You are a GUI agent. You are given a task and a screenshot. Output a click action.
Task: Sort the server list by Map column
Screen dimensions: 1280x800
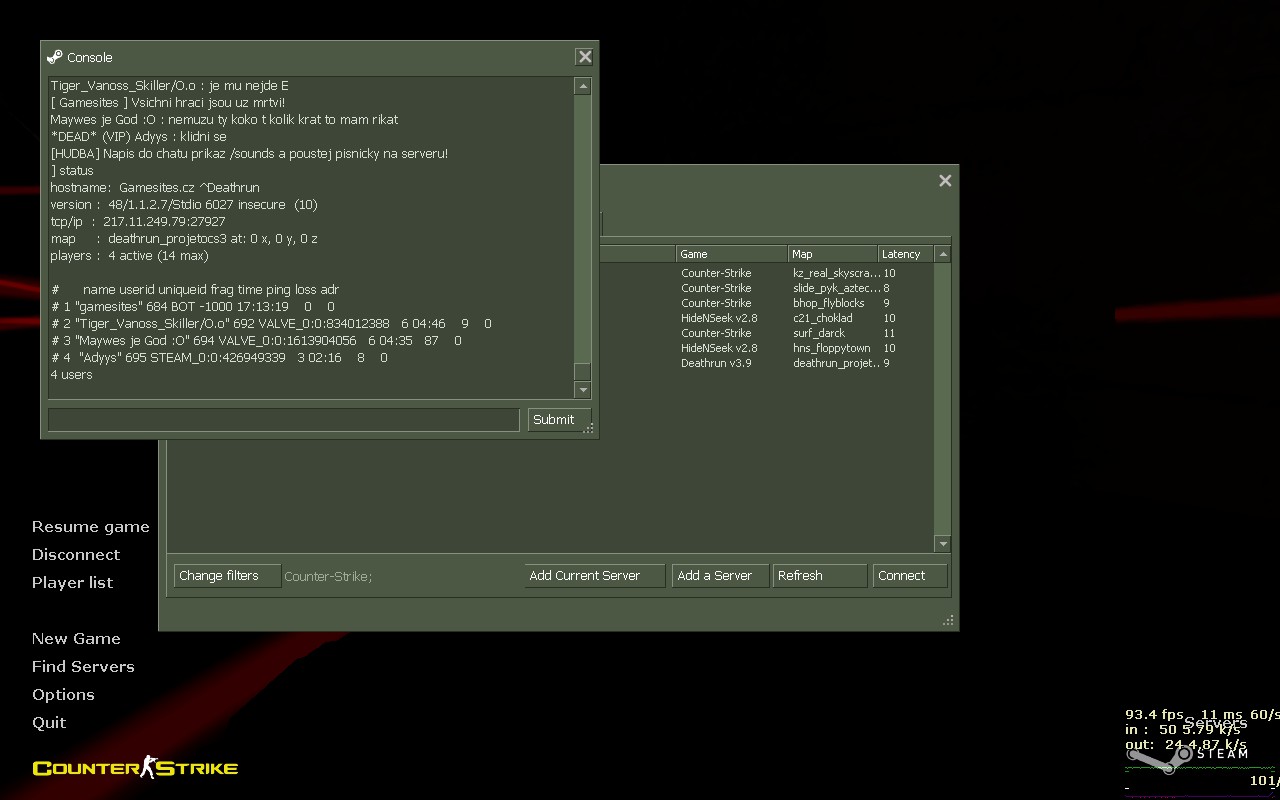click(x=833, y=254)
